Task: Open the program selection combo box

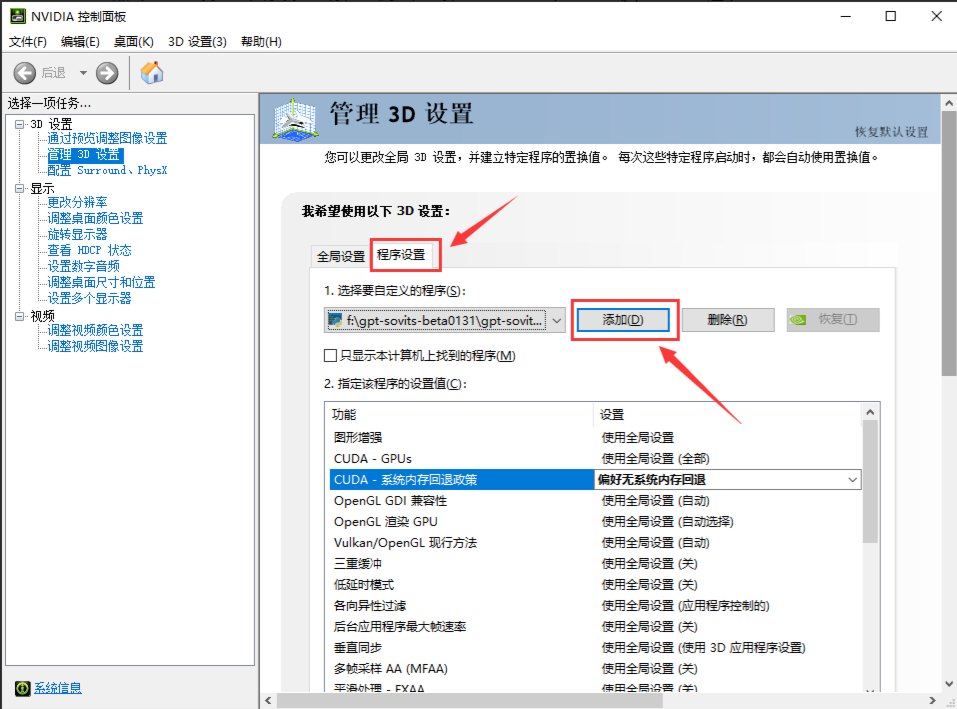Action: 557,320
